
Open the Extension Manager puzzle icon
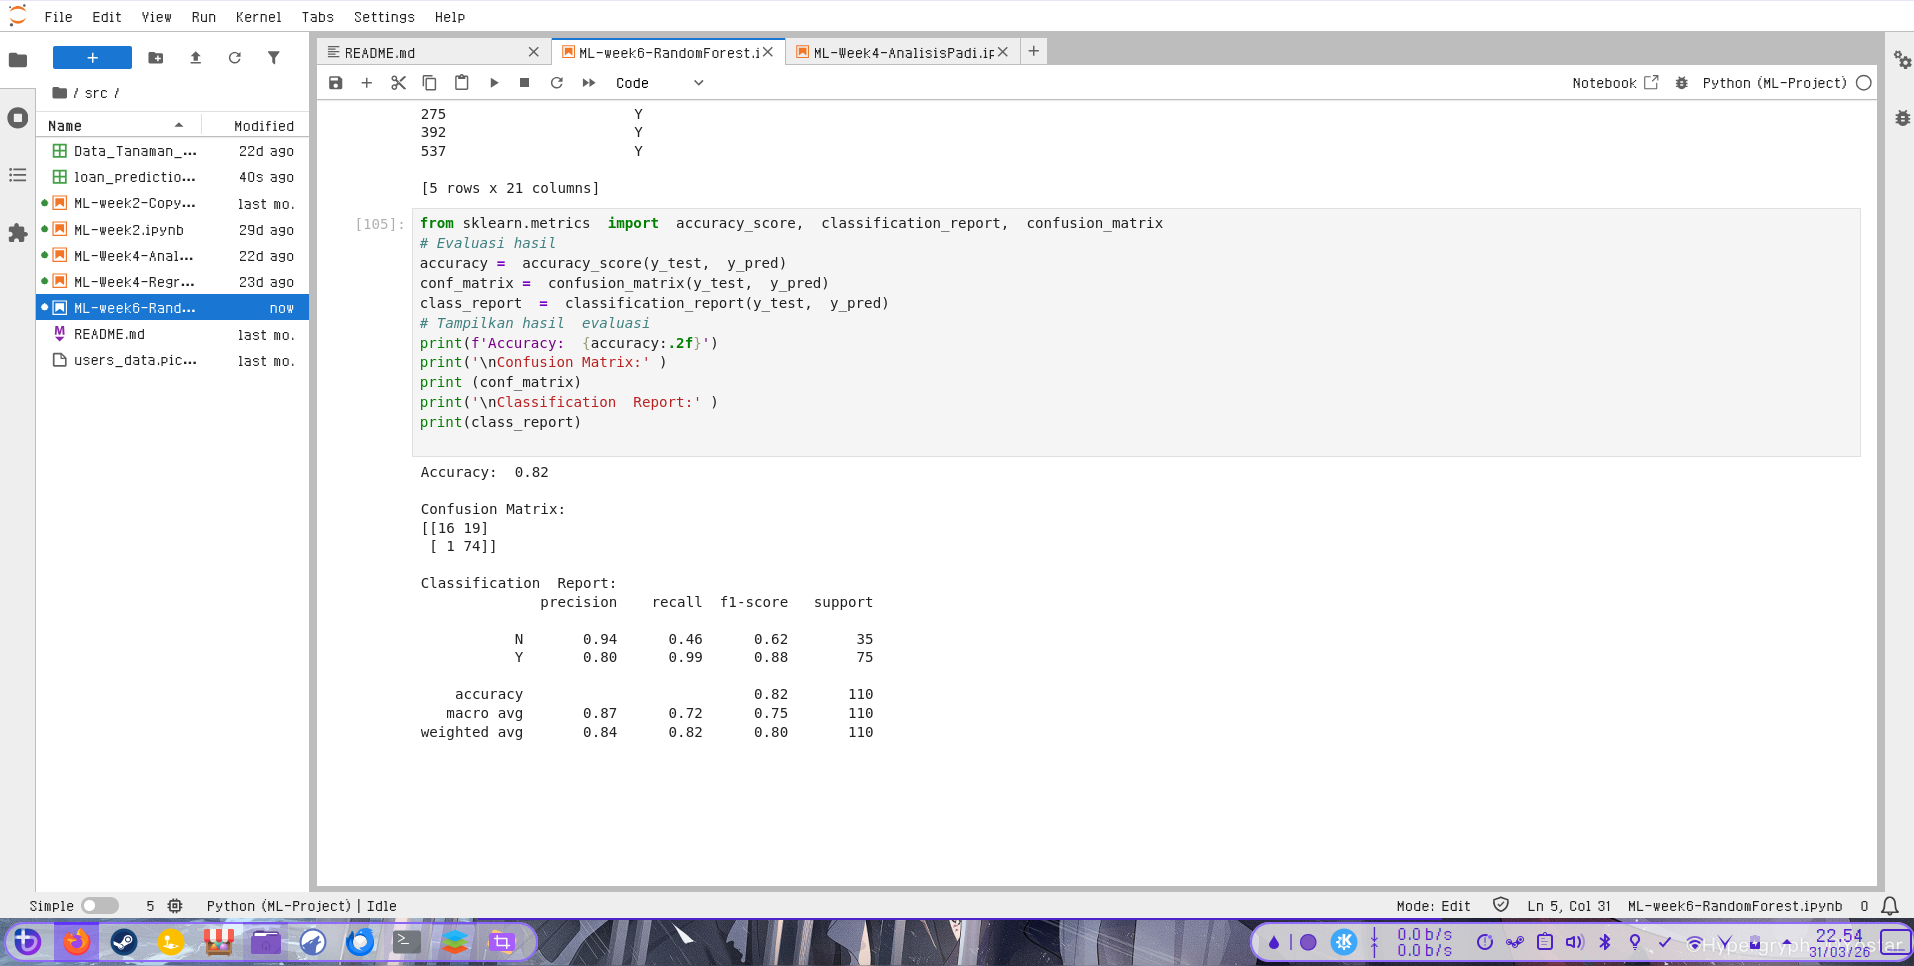[17, 233]
